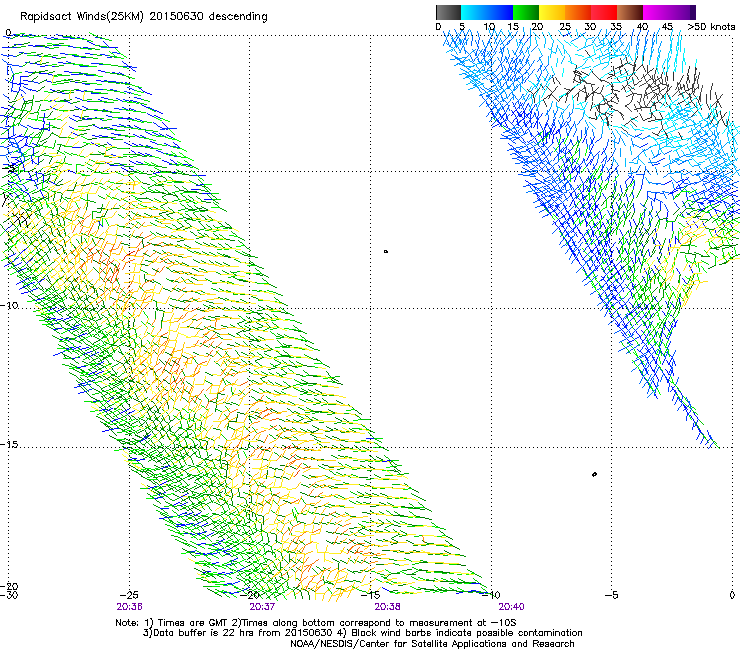
Task: Click the latitude label -15
Action: click(9, 445)
